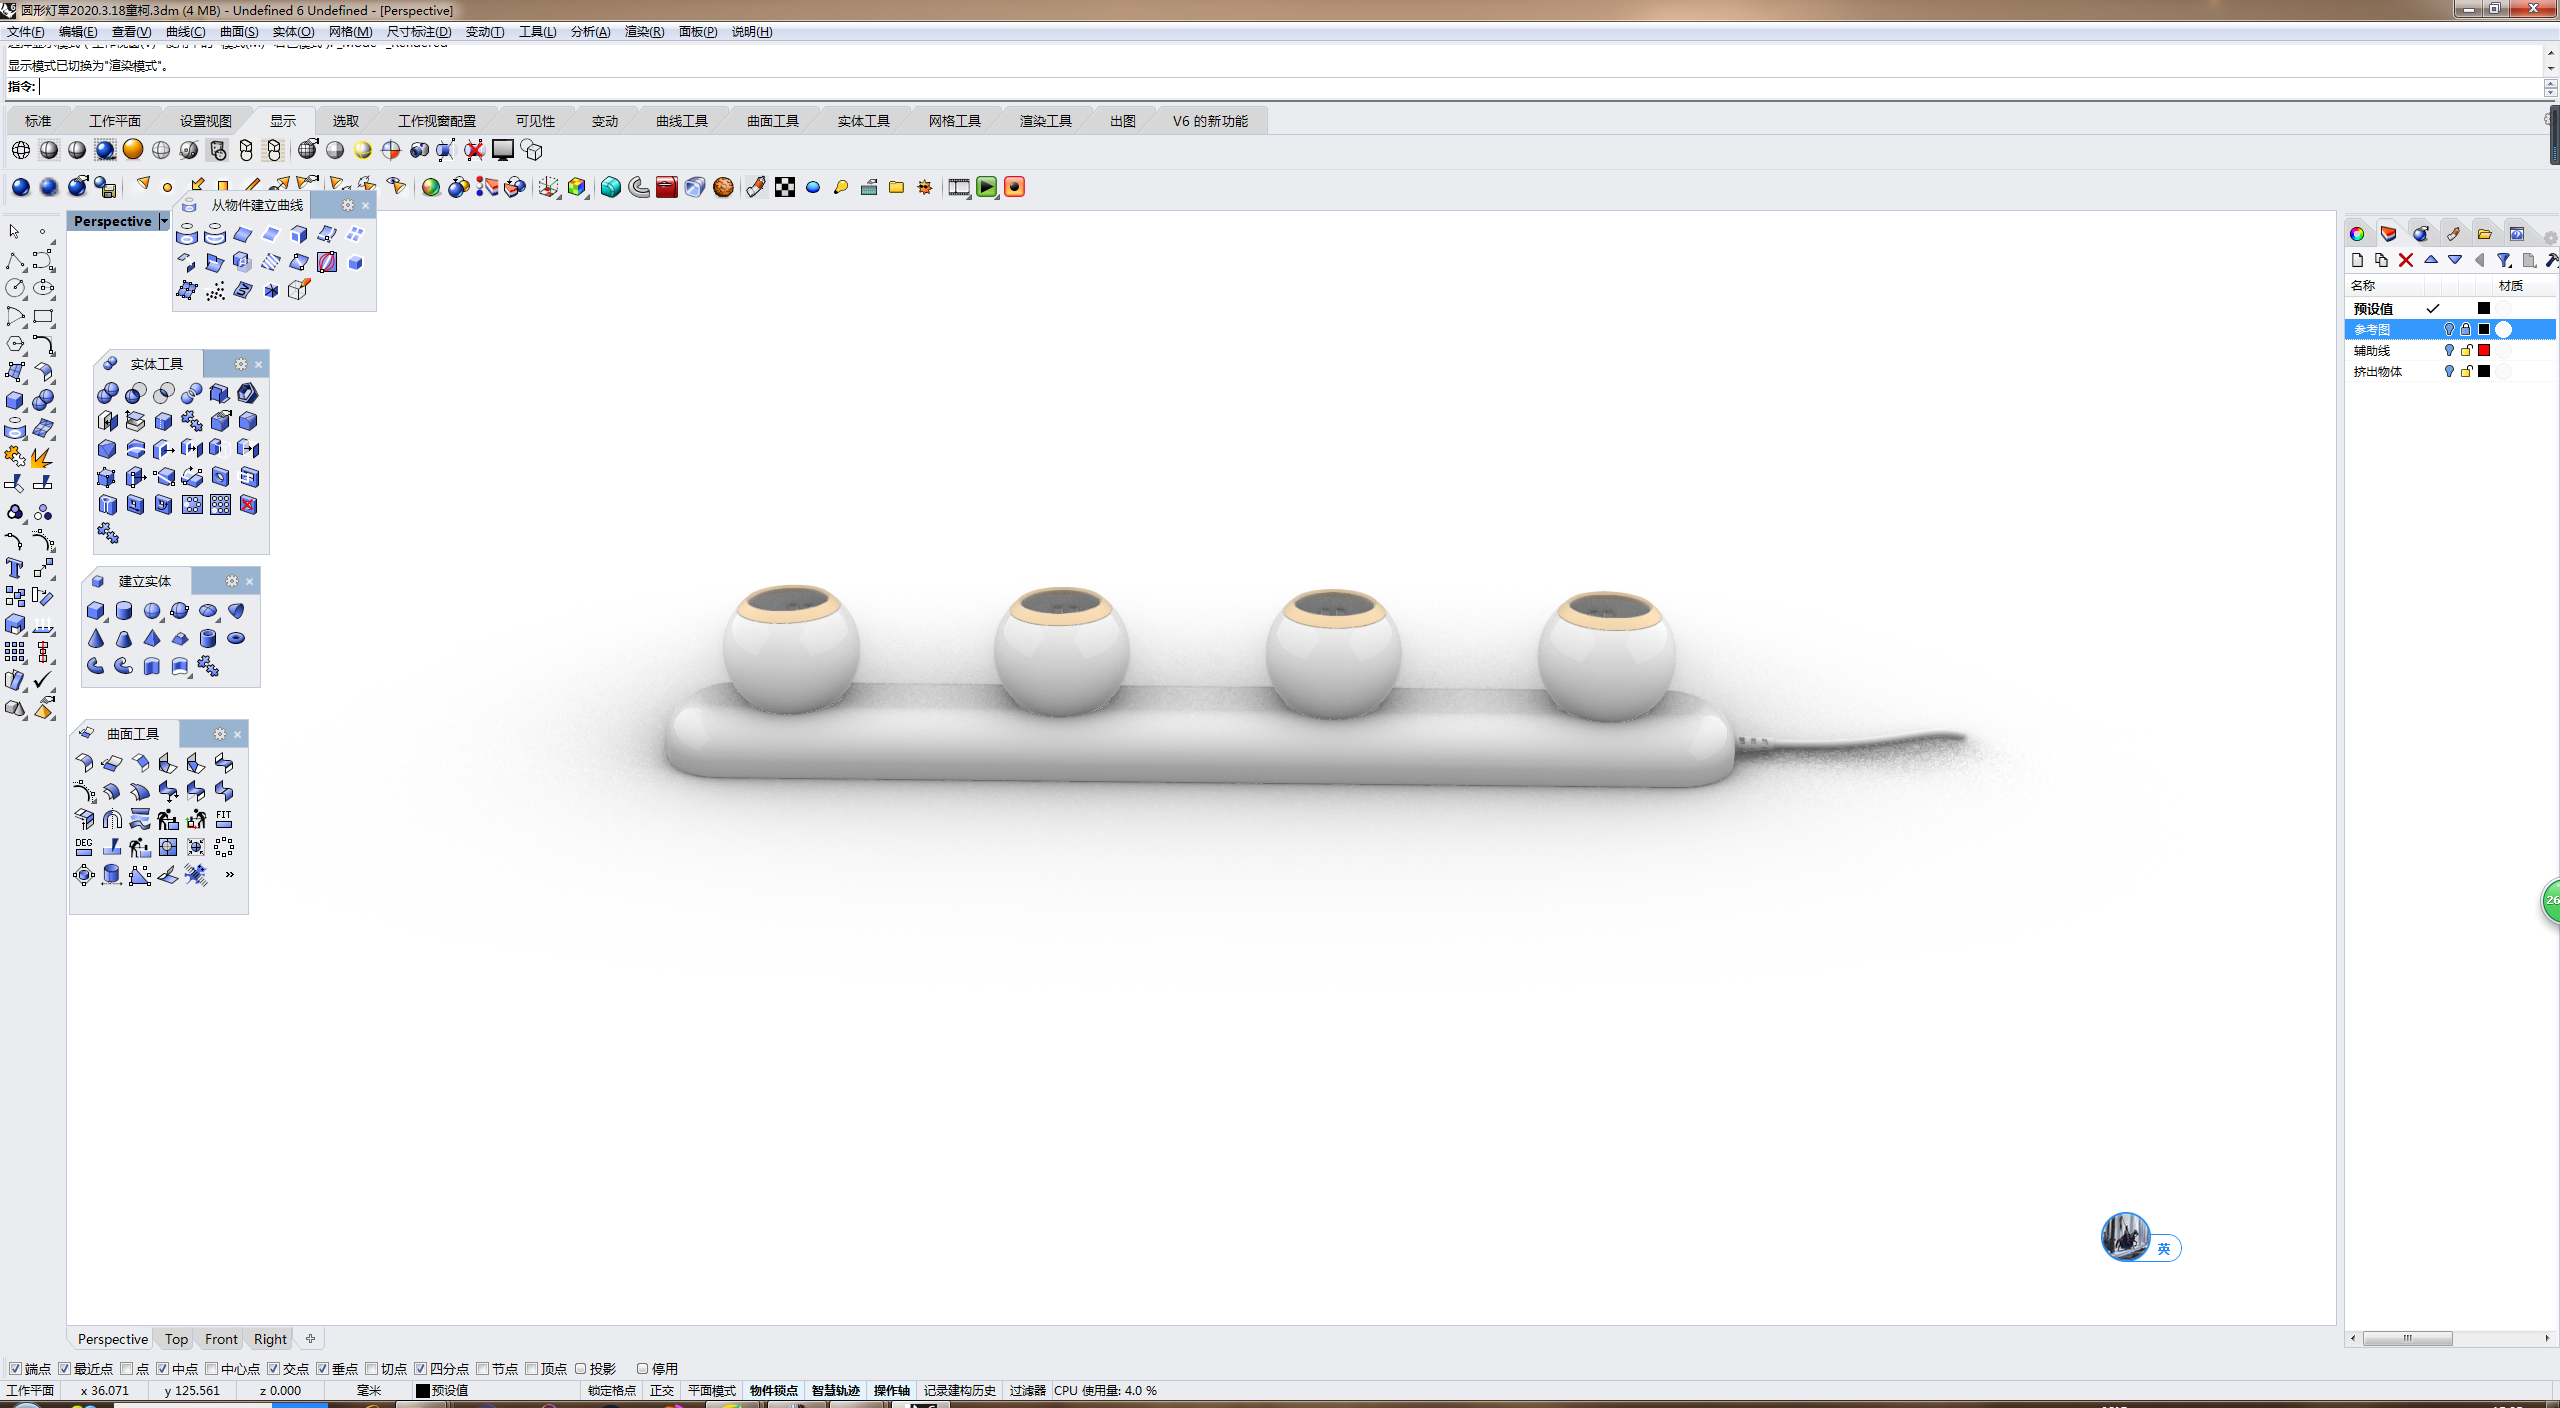Click the red X delete layer icon

coord(2406,261)
